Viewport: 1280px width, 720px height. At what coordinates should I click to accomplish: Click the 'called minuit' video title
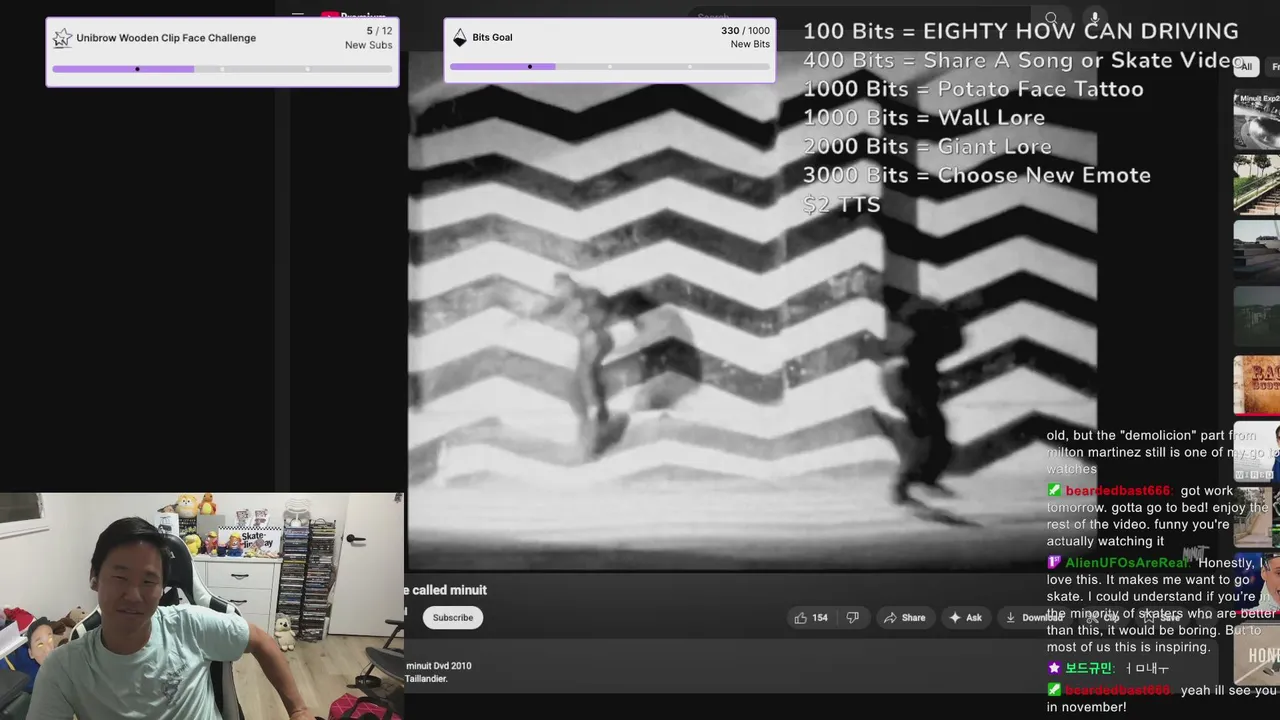446,590
